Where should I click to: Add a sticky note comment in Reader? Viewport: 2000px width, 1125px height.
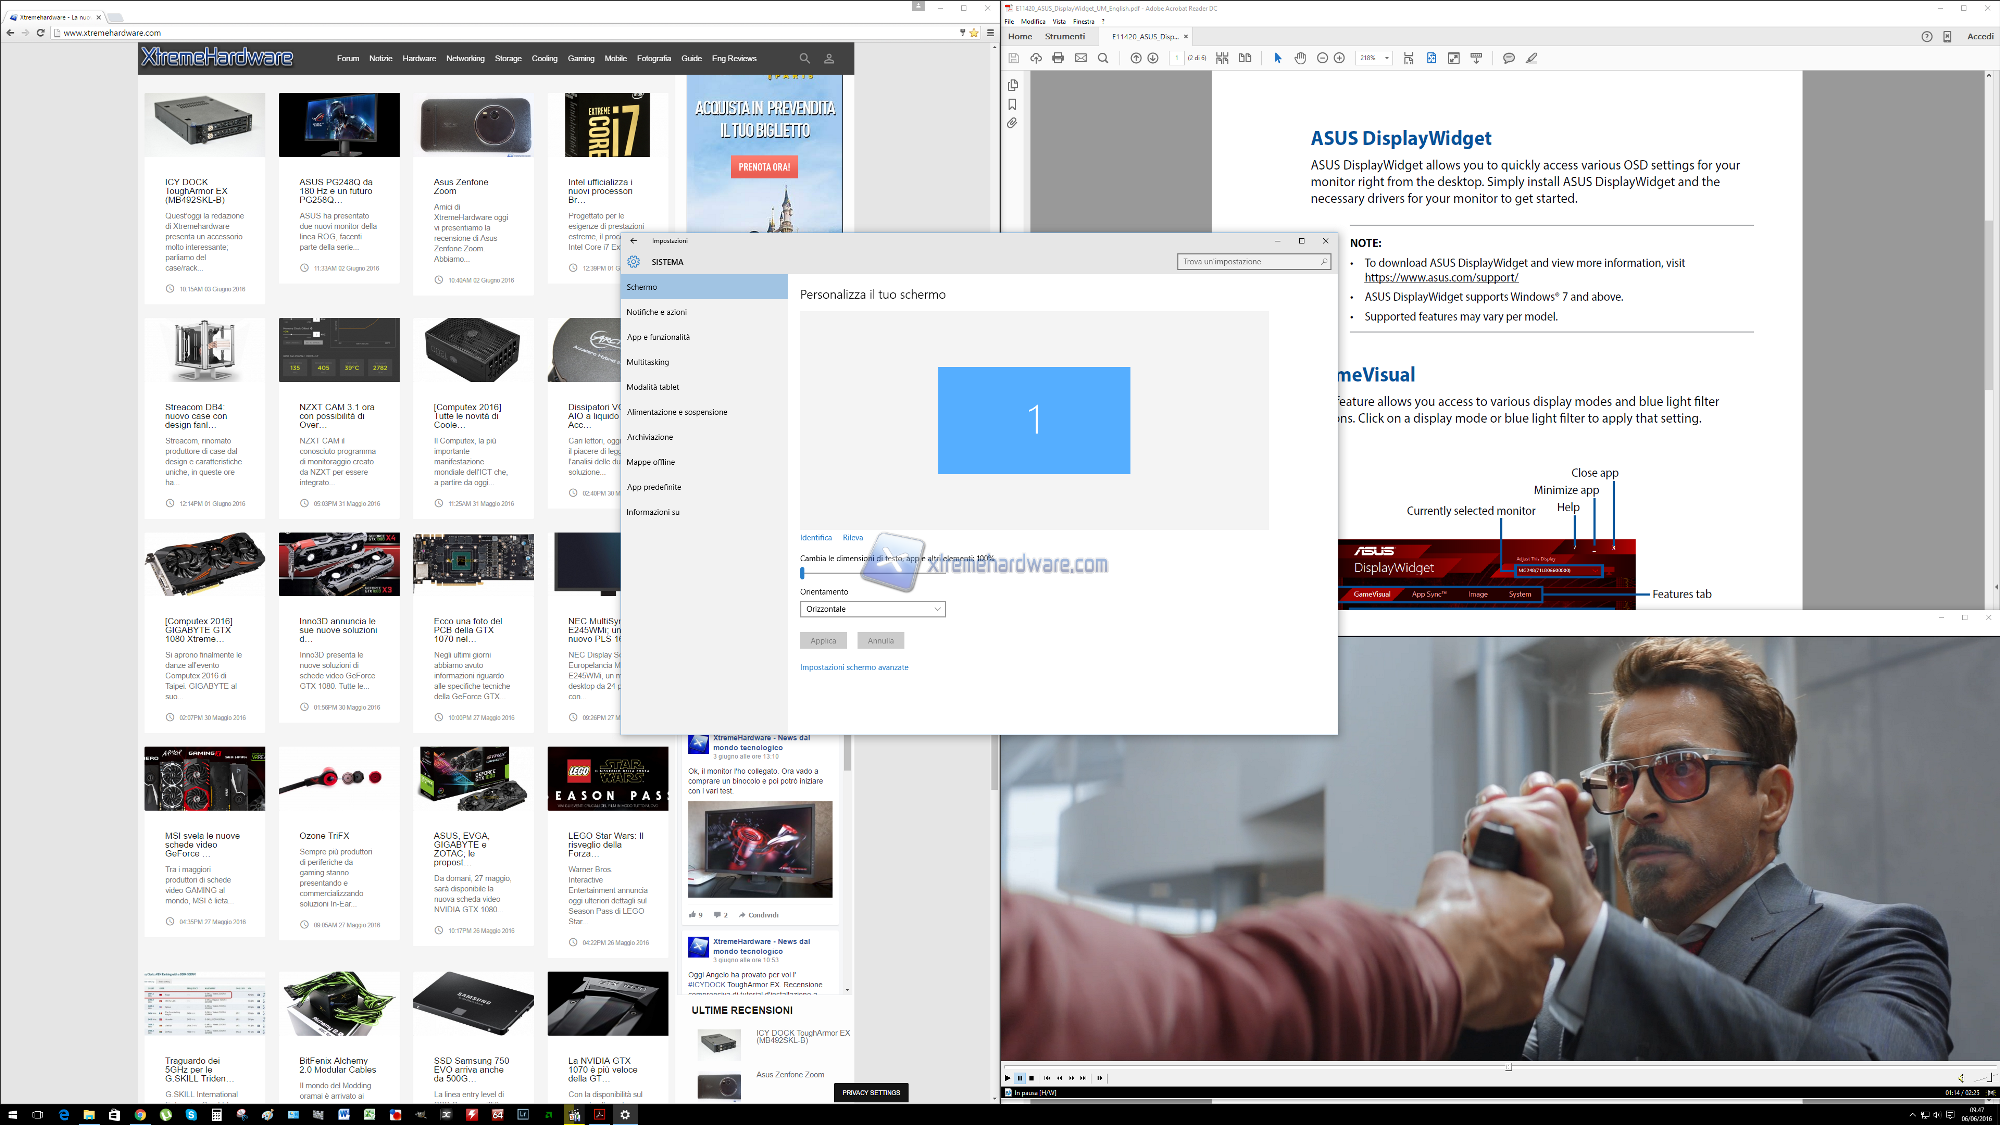[1507, 58]
